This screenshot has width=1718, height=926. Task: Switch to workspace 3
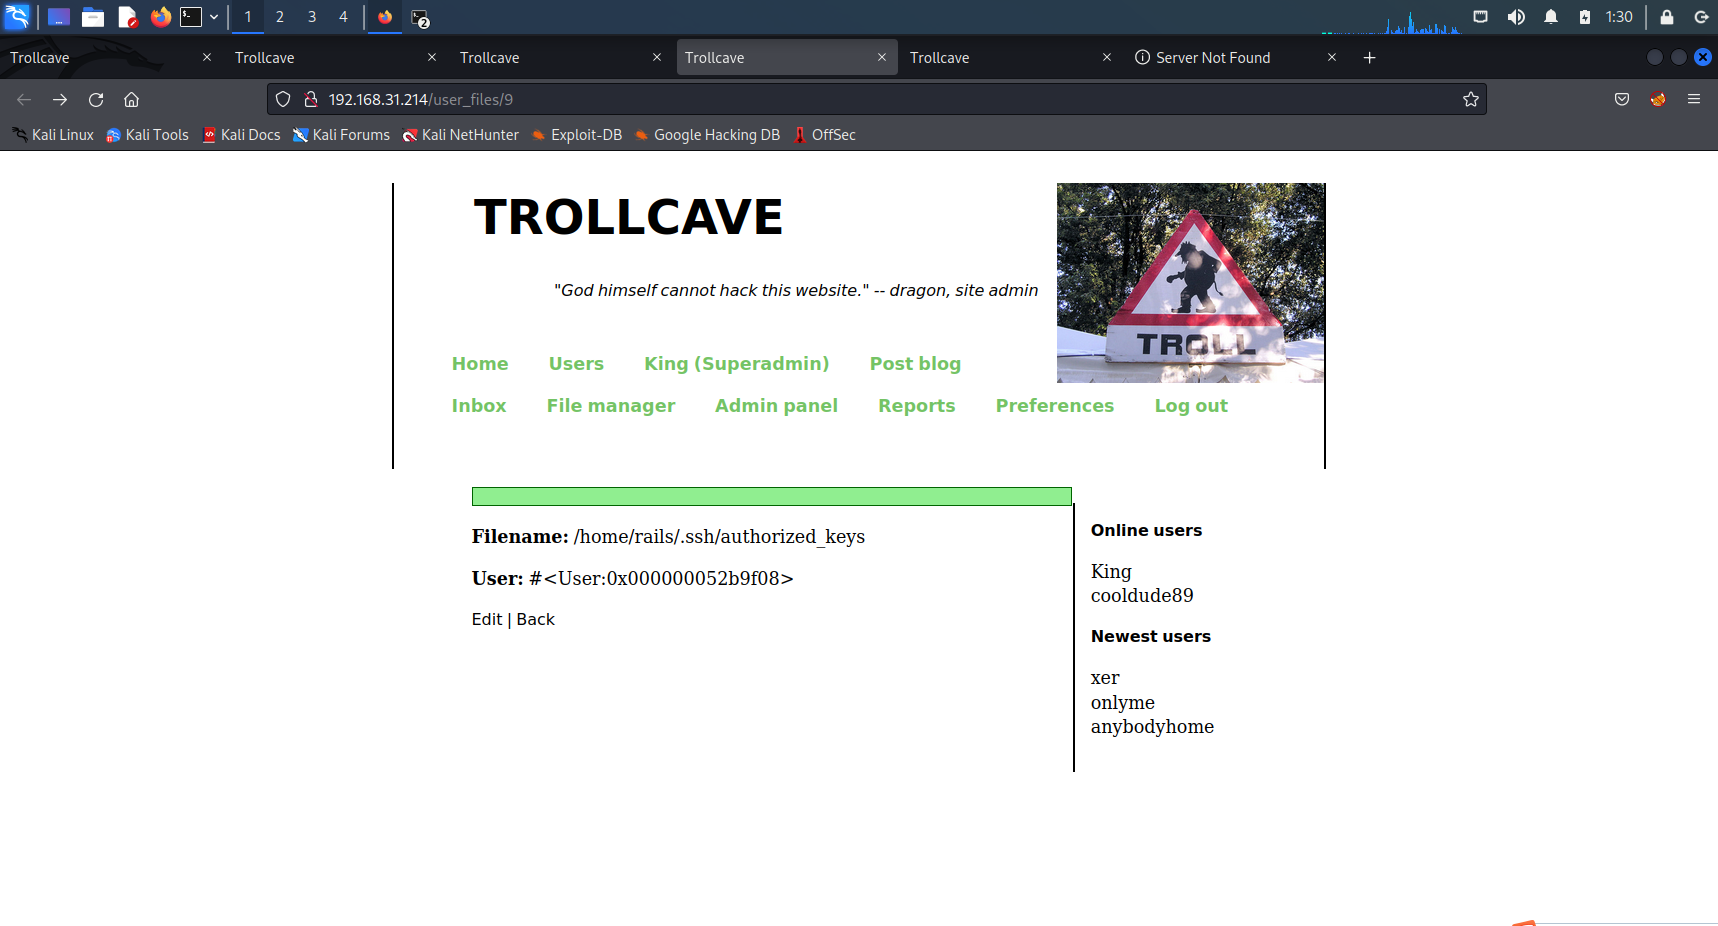tap(312, 17)
